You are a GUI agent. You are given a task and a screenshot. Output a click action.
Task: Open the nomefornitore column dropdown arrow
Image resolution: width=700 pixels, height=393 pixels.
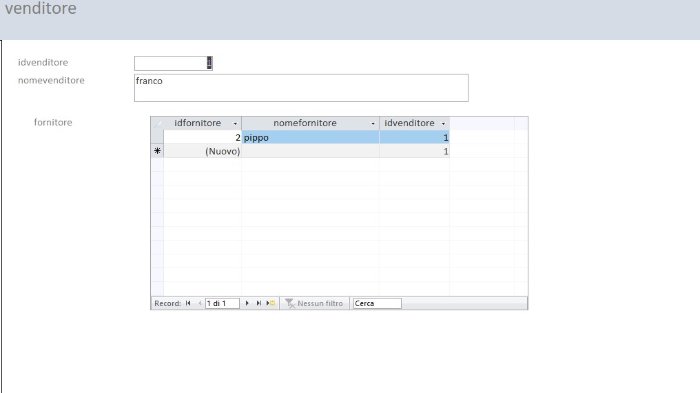373,123
